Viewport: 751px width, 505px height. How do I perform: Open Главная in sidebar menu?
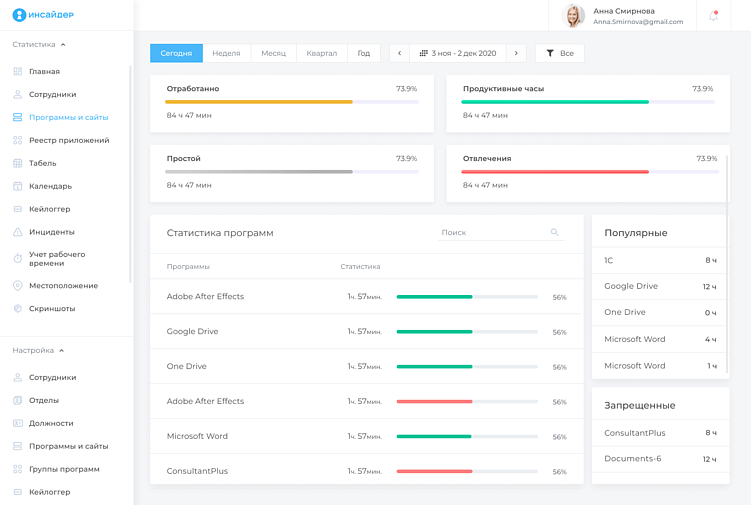point(45,71)
